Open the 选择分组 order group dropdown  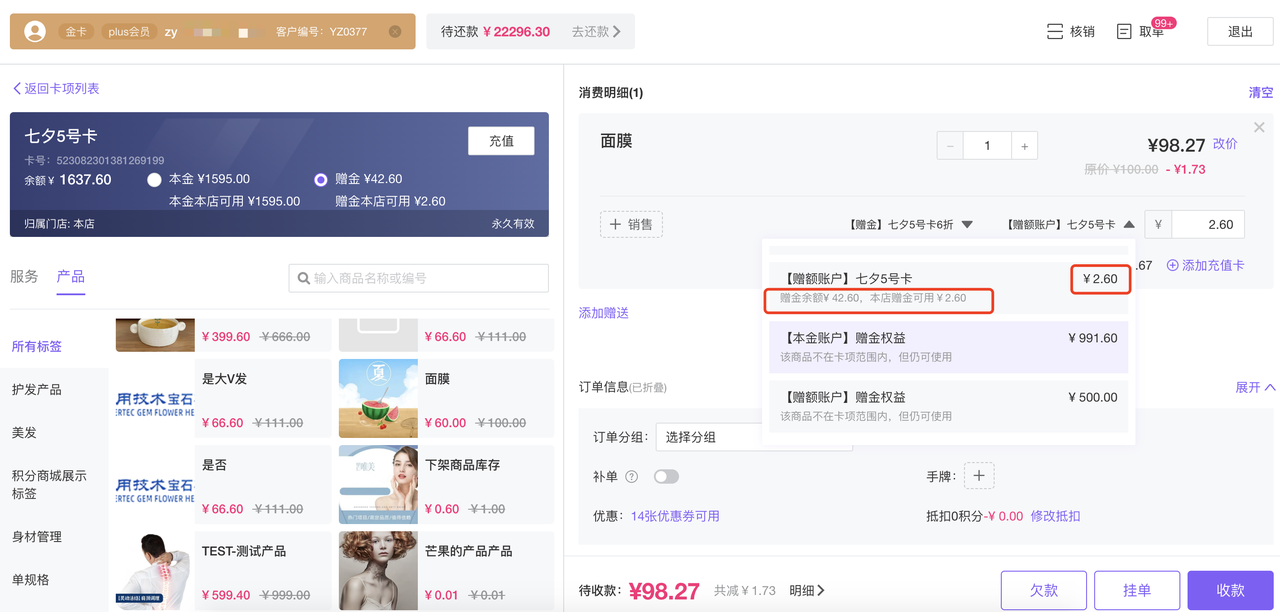[754, 437]
